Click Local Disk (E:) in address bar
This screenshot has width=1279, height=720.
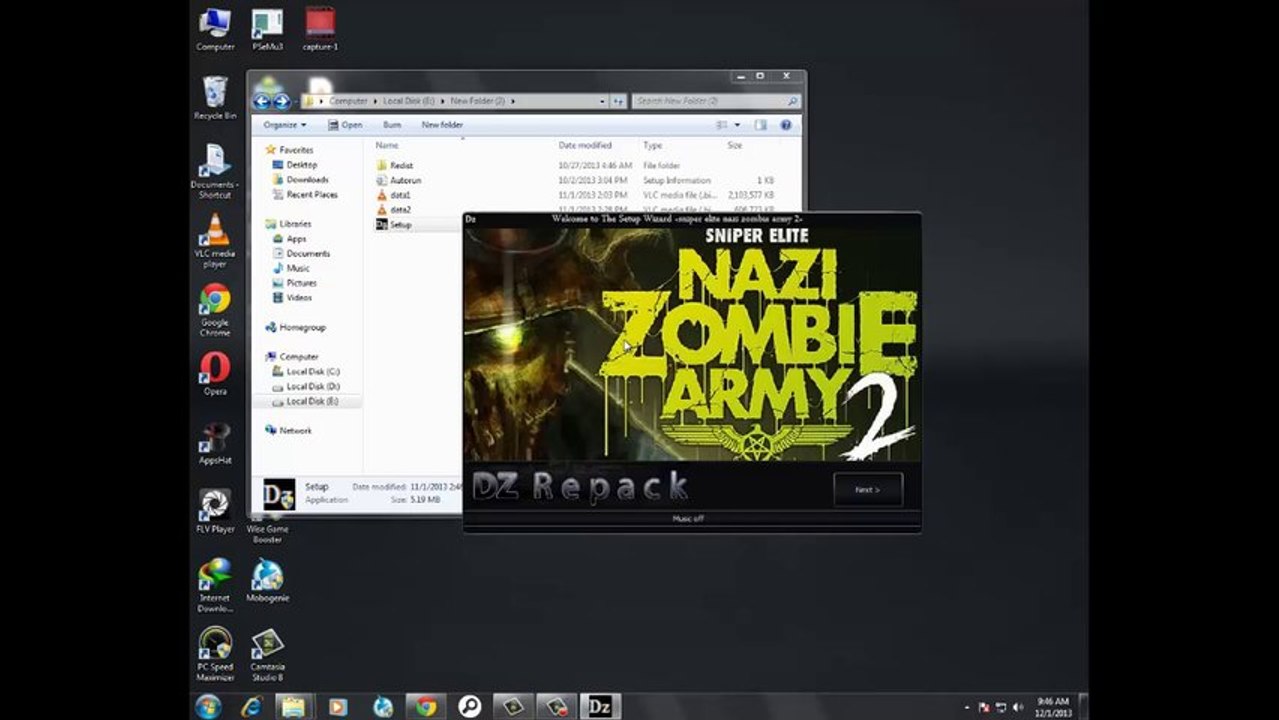pos(409,101)
